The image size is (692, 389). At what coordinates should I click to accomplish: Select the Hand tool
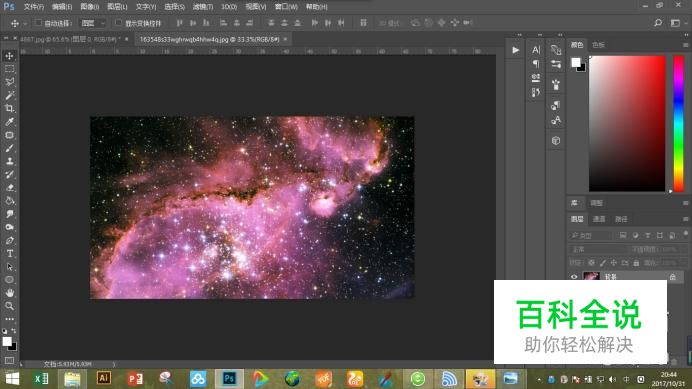(9, 293)
